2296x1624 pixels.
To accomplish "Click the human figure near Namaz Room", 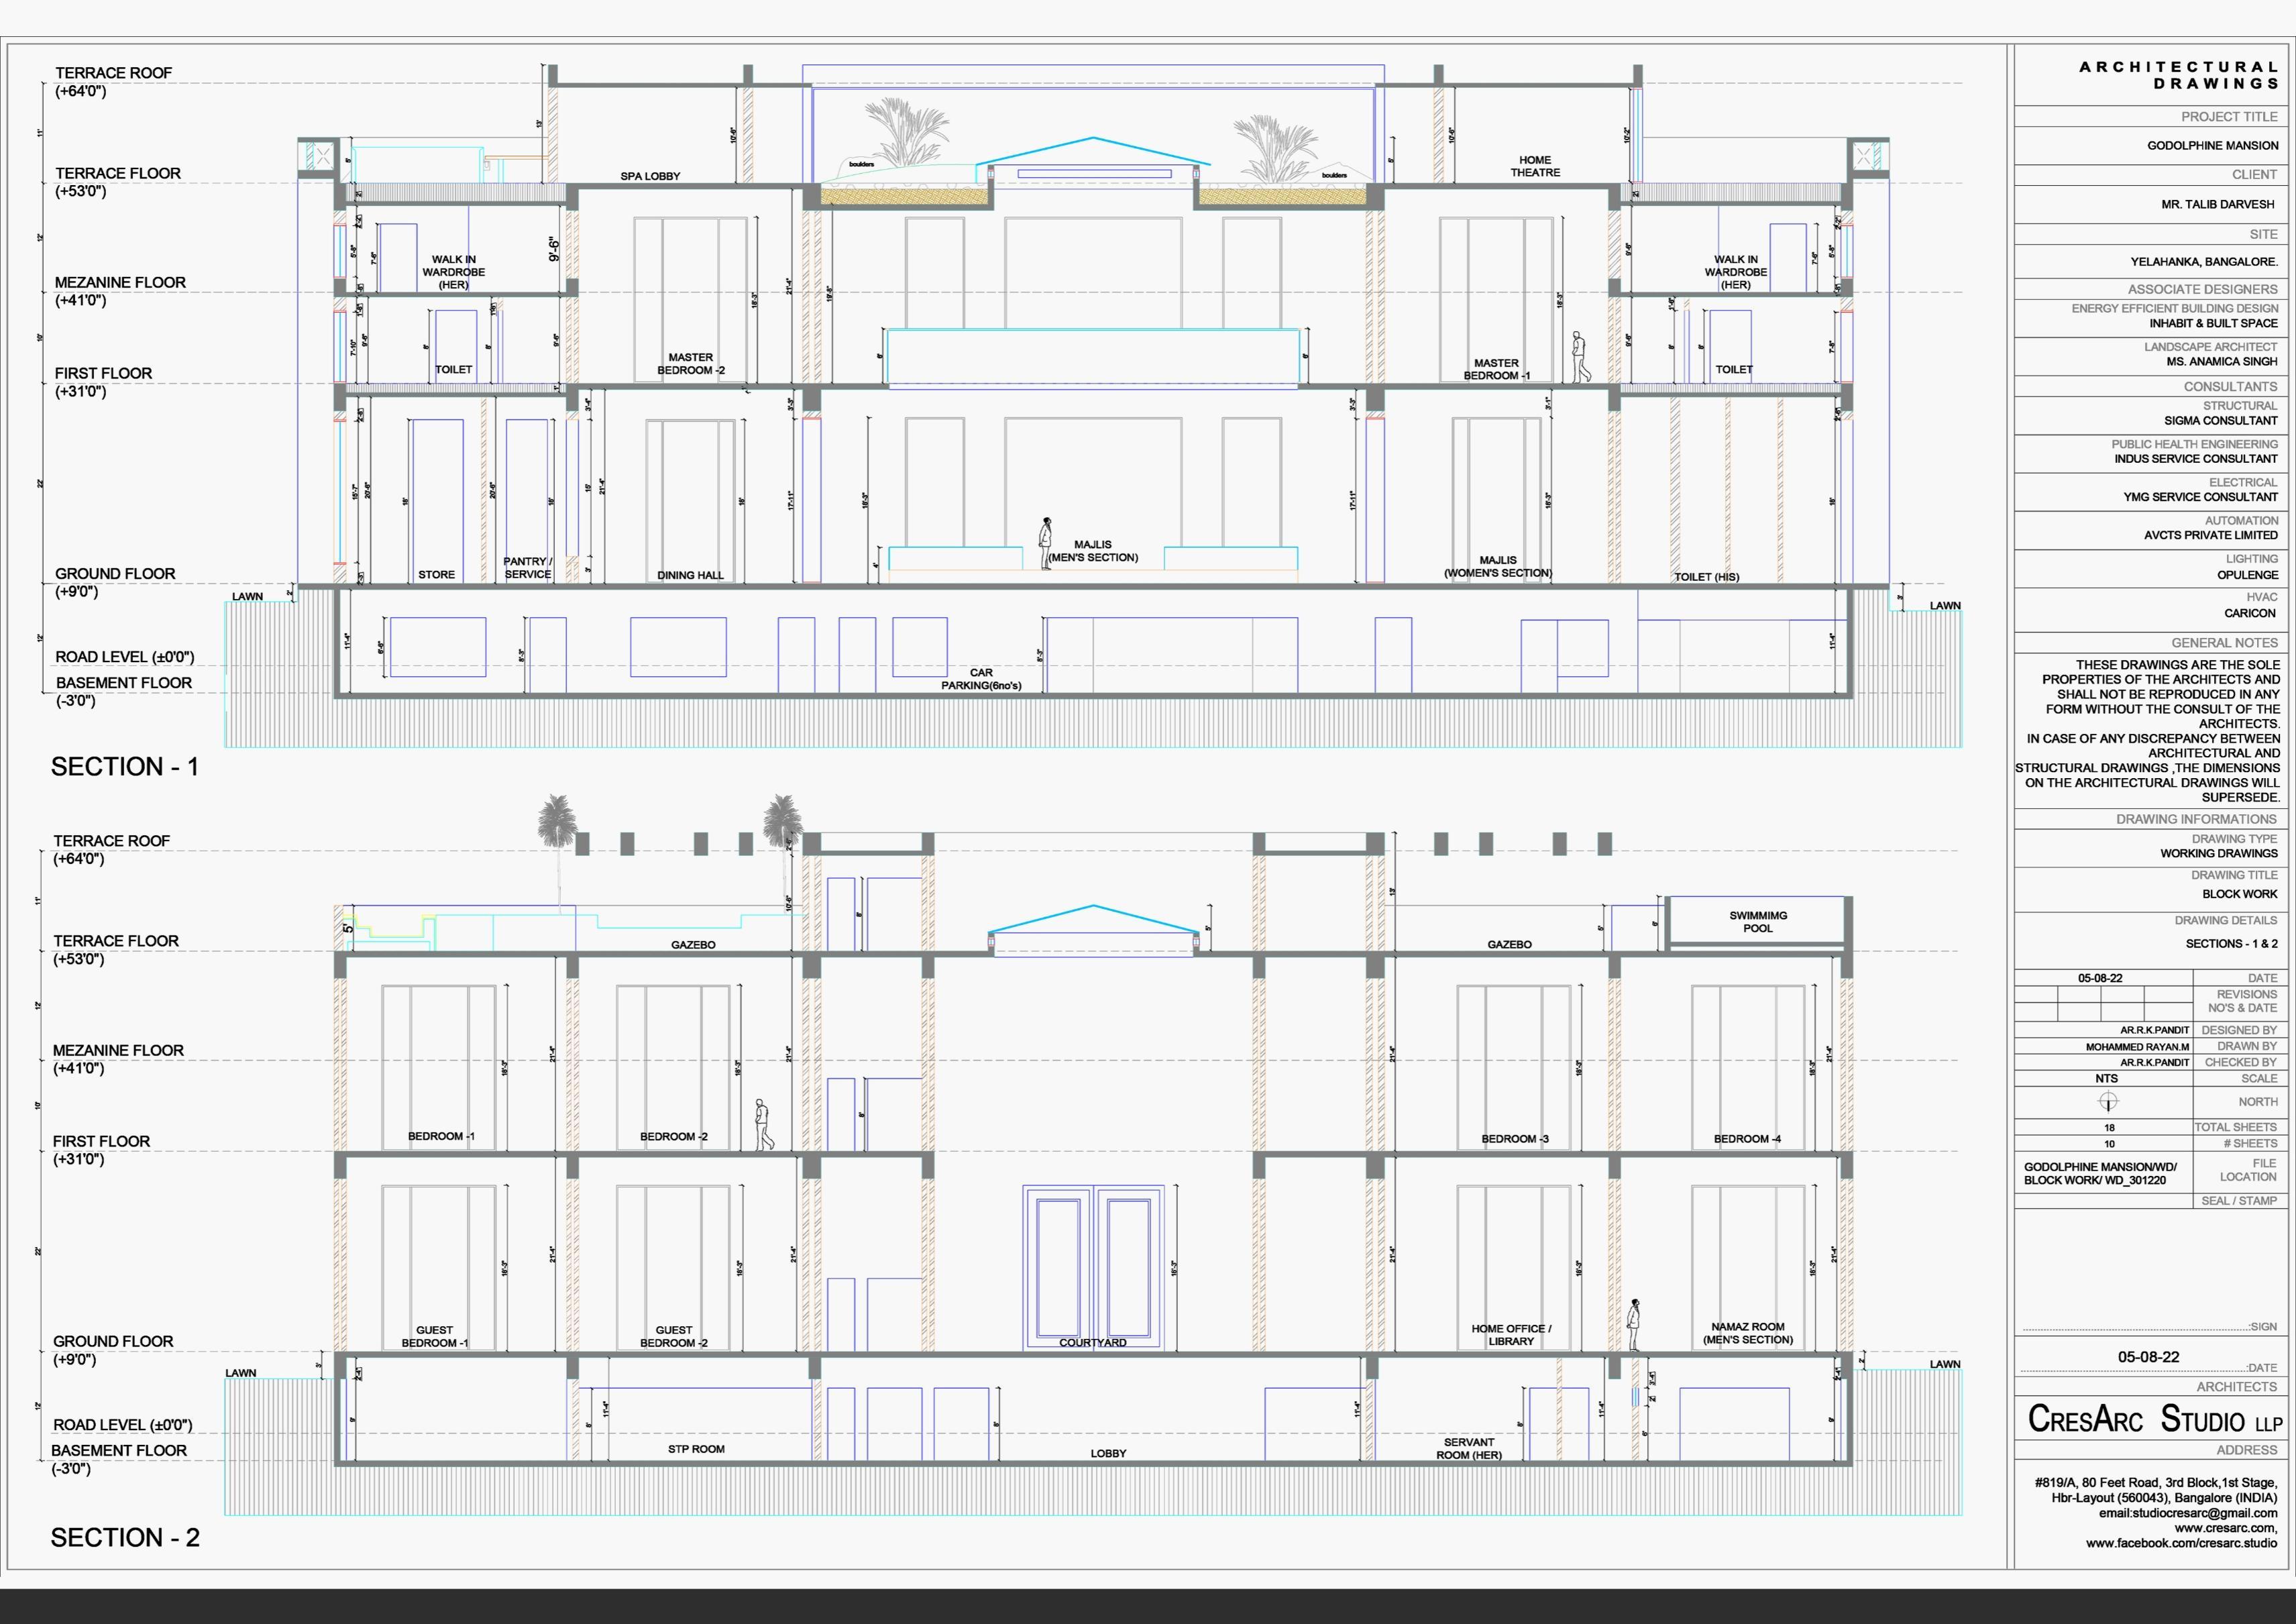I will (x=1634, y=1326).
